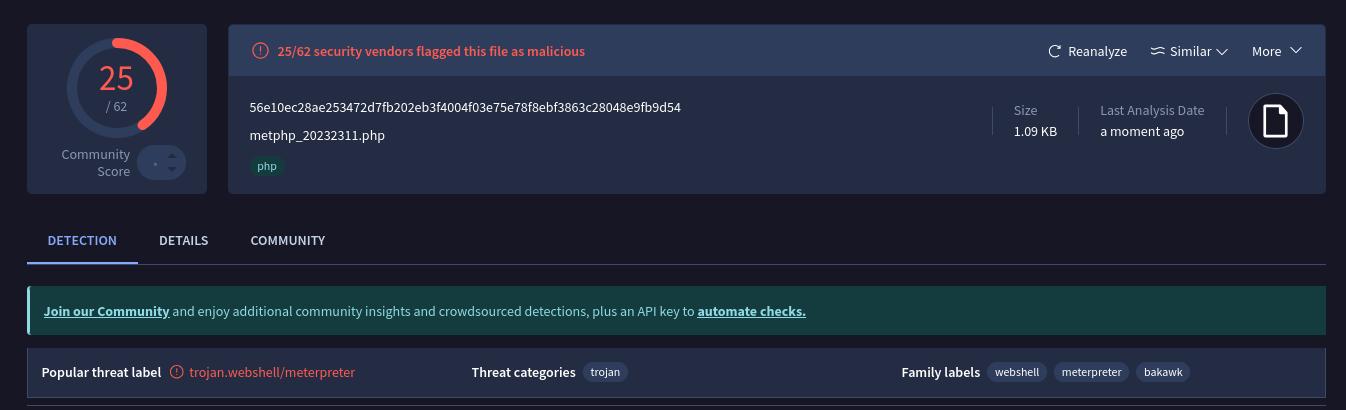
Task: Click warning icon next to trojan.webshell/meterpreter
Action: click(x=177, y=372)
